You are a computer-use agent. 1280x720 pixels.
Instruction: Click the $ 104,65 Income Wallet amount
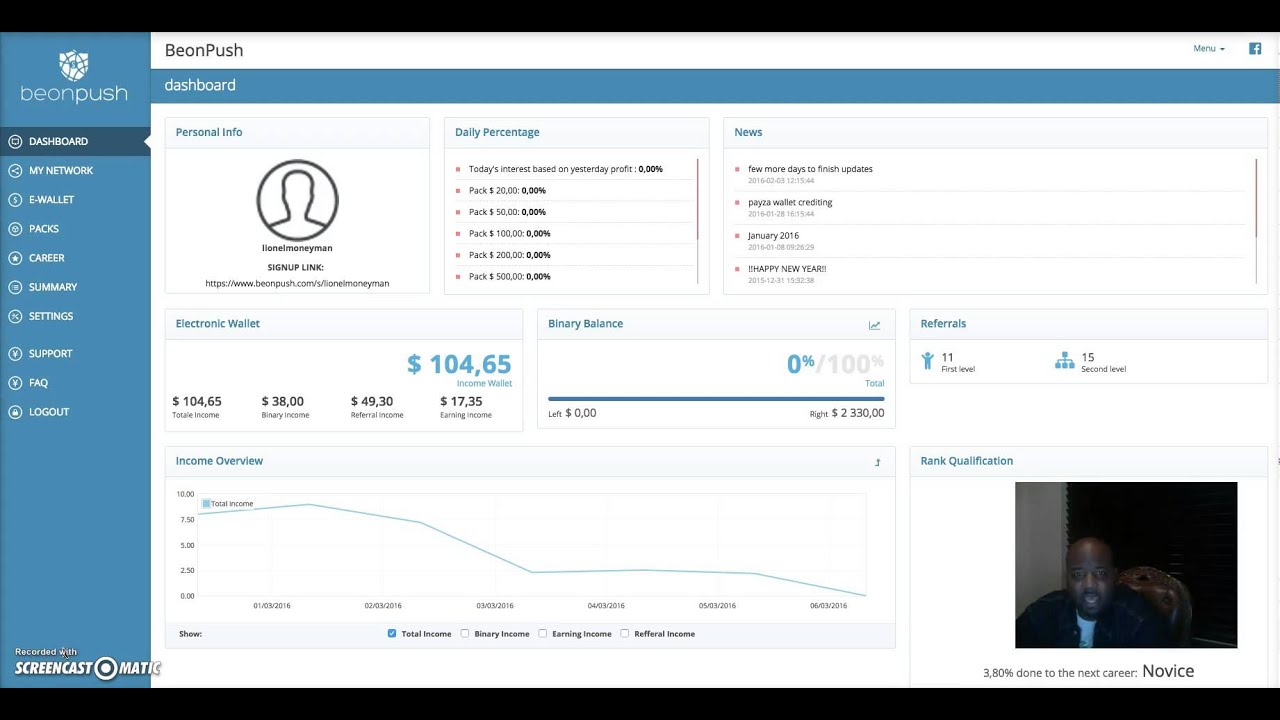(459, 365)
